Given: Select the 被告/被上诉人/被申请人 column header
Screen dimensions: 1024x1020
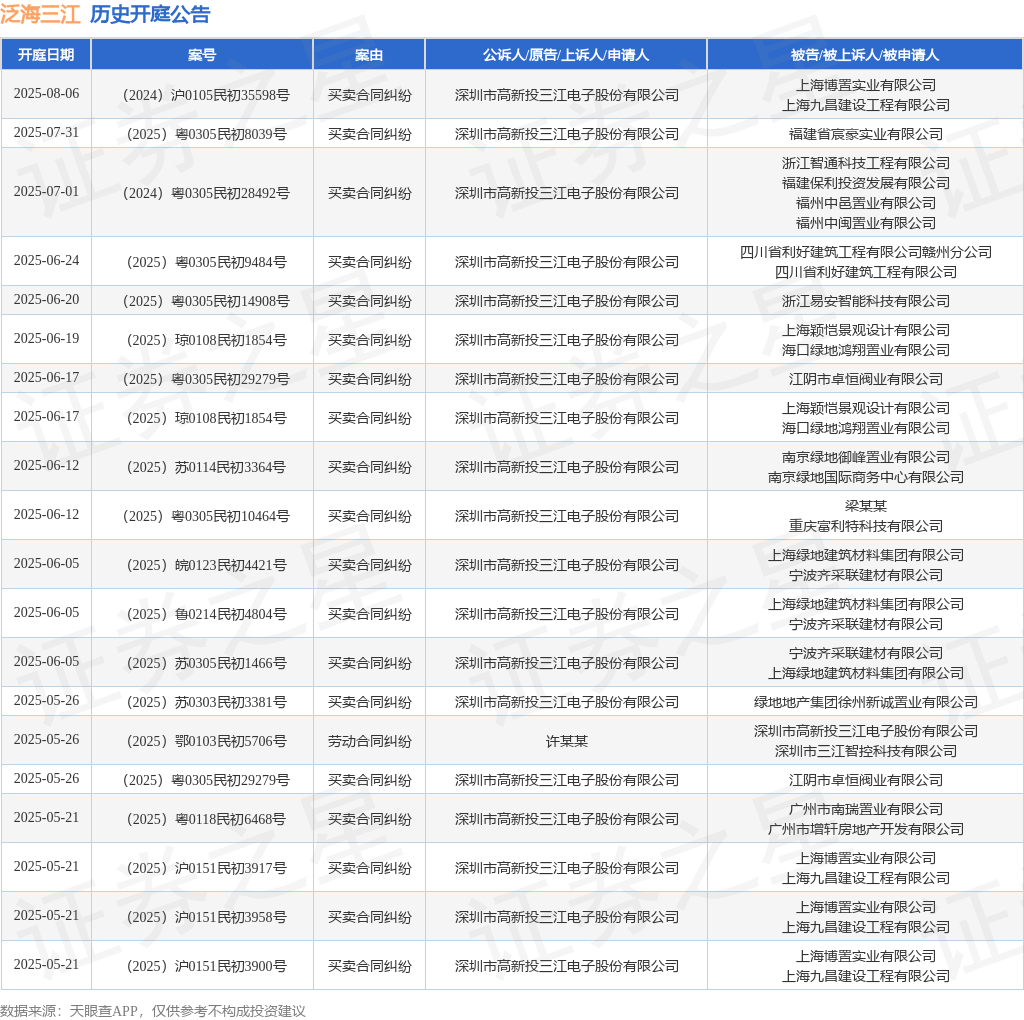Looking at the screenshot, I should [865, 55].
